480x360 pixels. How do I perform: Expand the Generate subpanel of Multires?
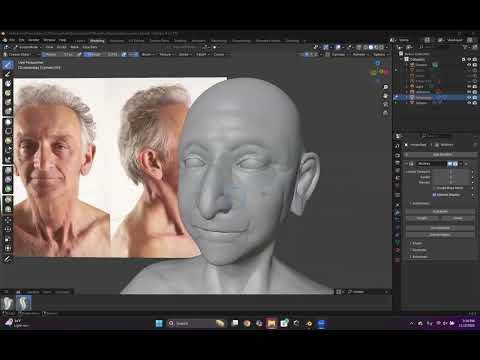[418, 250]
